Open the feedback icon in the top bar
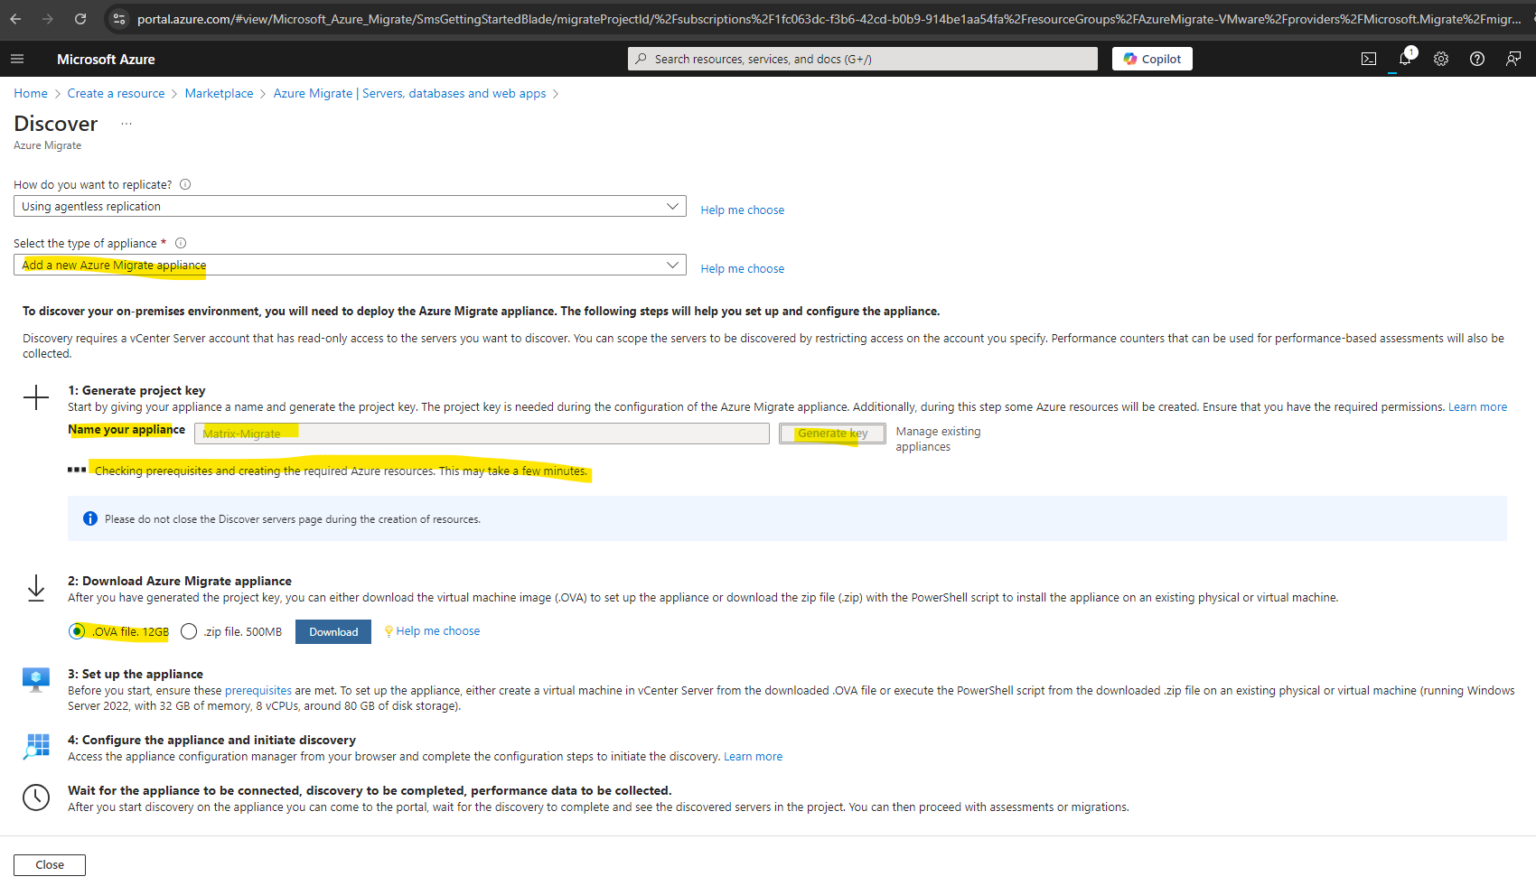This screenshot has height=886, width=1536. coord(1513,59)
